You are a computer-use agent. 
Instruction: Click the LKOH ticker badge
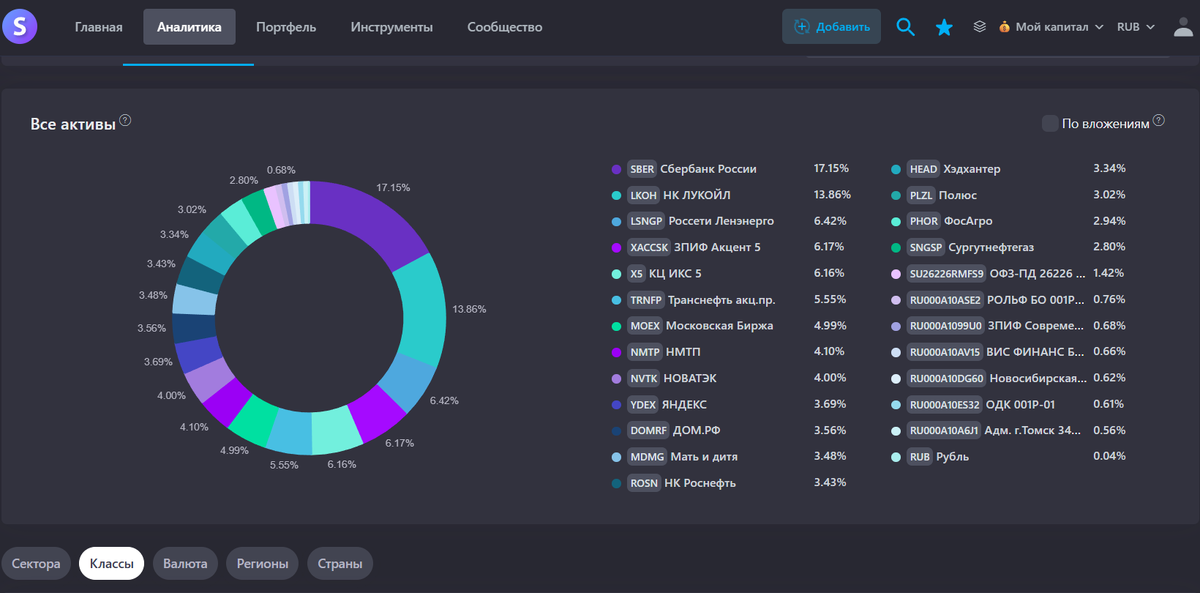pos(643,195)
